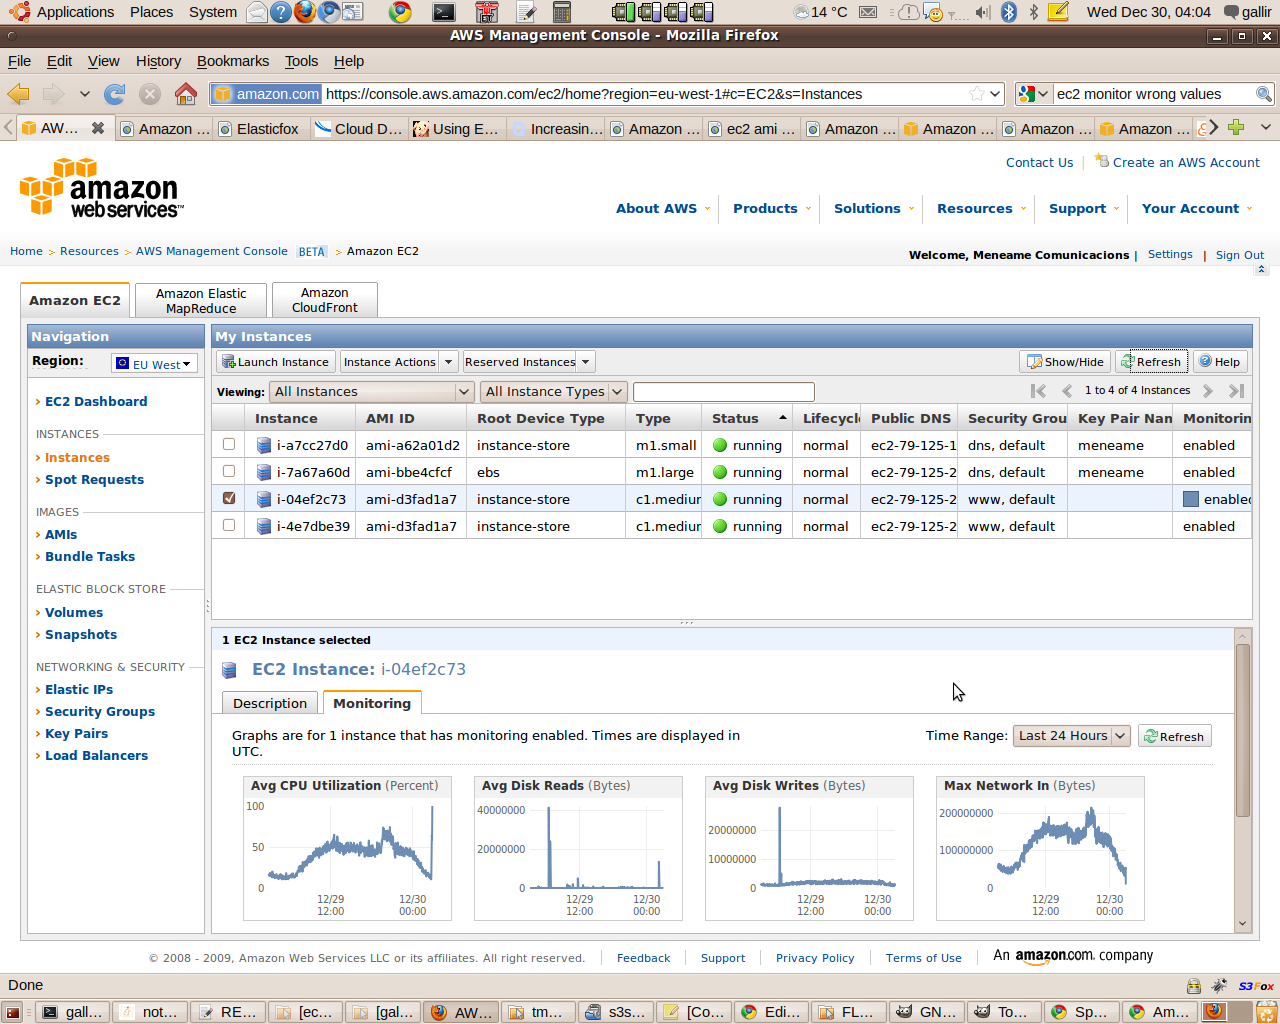The width and height of the screenshot is (1280, 1024).
Task: Click the help launcher icon in the top panel
Action: (281, 12)
